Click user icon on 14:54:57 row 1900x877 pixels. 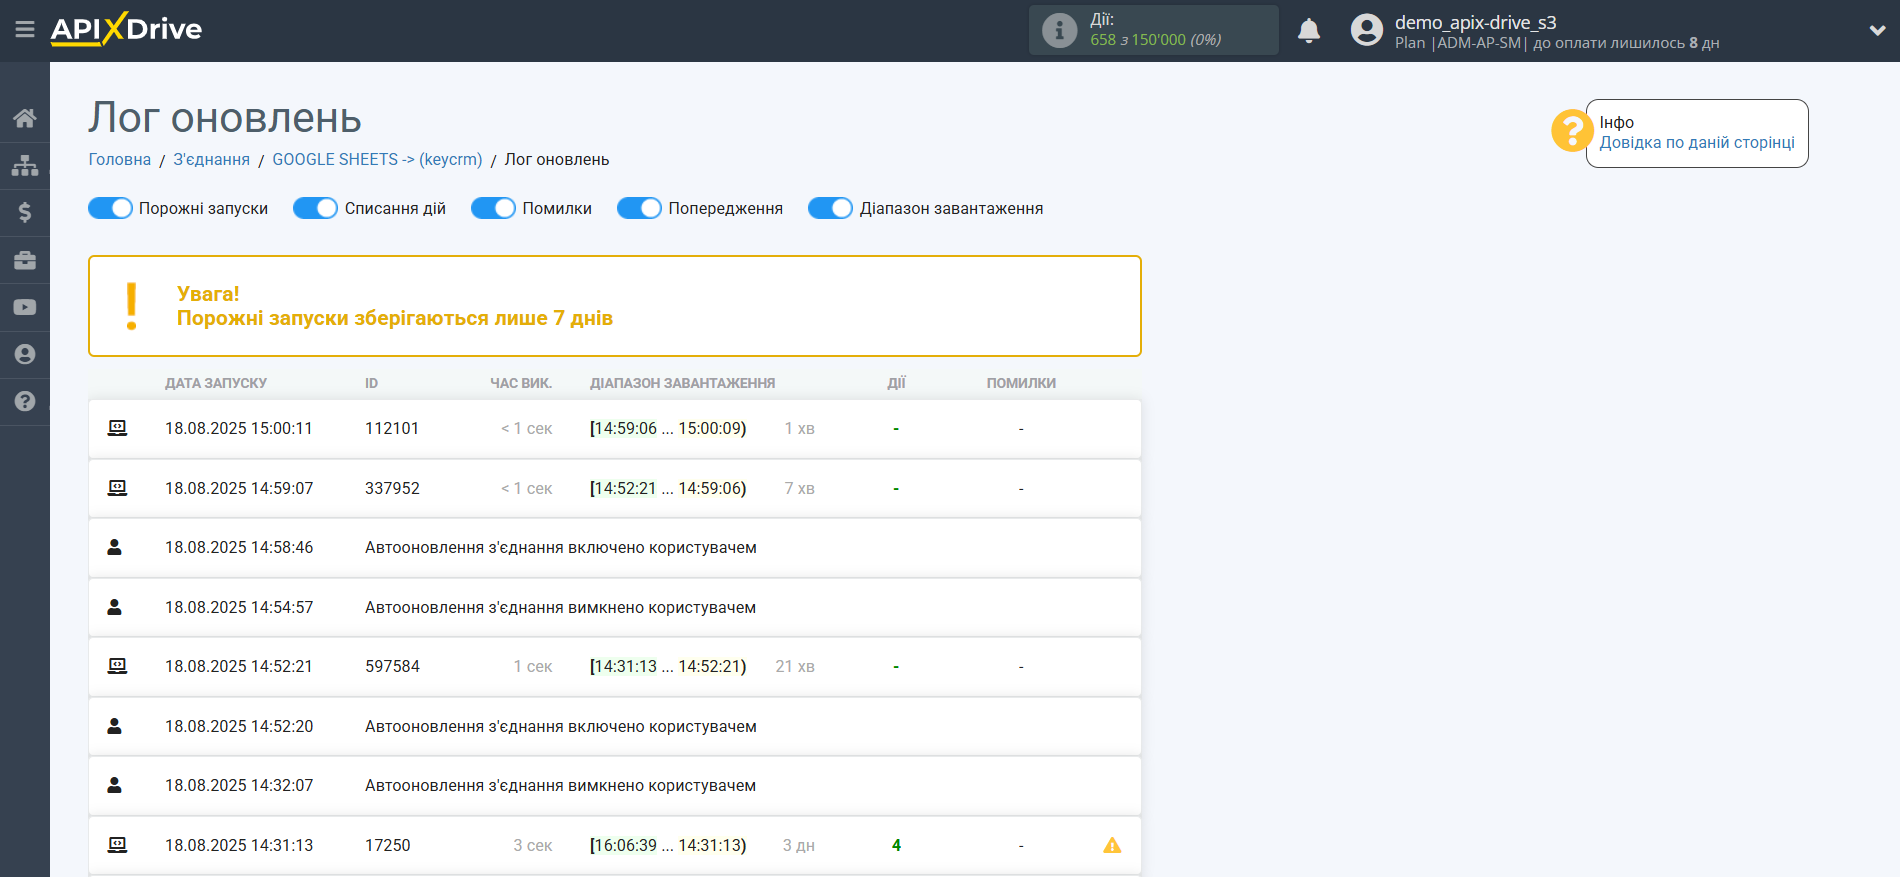point(115,607)
